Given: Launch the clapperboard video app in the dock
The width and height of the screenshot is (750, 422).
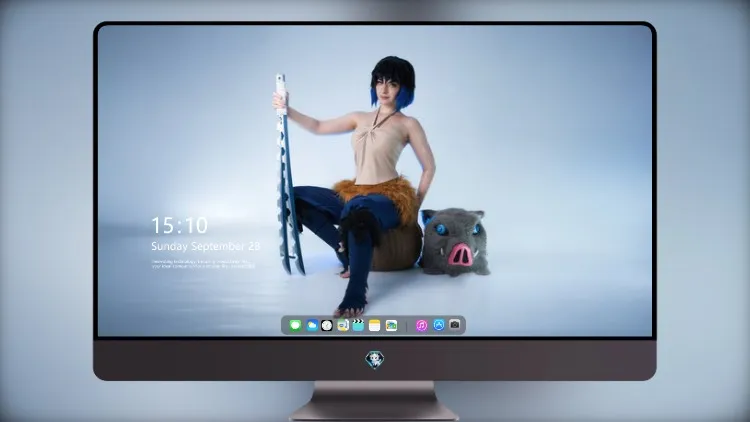Looking at the screenshot, I should tap(358, 326).
